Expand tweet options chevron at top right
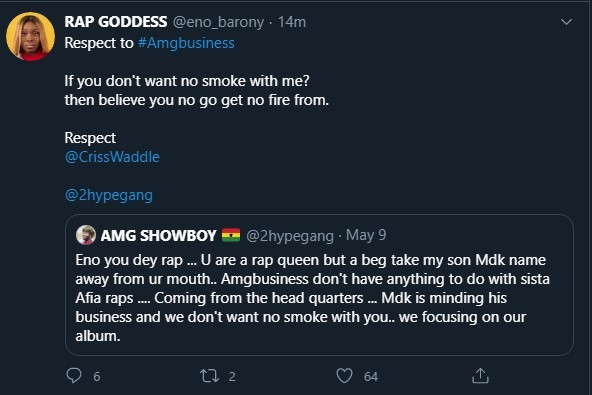Screen dimensions: 592x395 point(566,22)
